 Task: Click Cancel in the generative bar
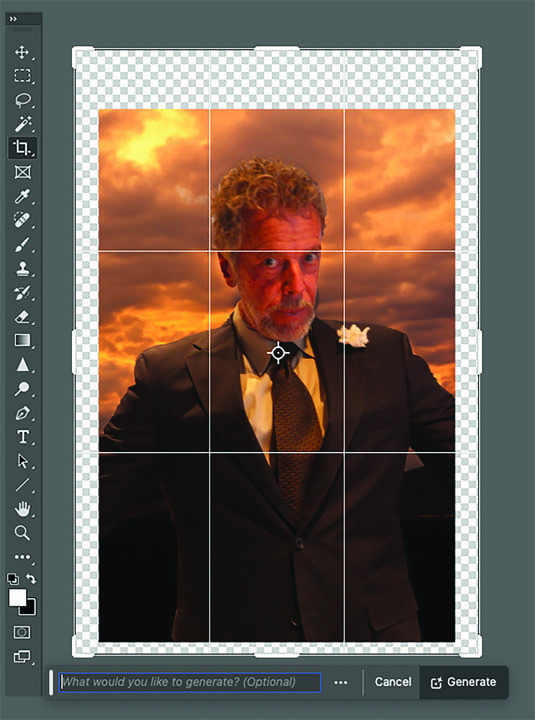click(393, 682)
